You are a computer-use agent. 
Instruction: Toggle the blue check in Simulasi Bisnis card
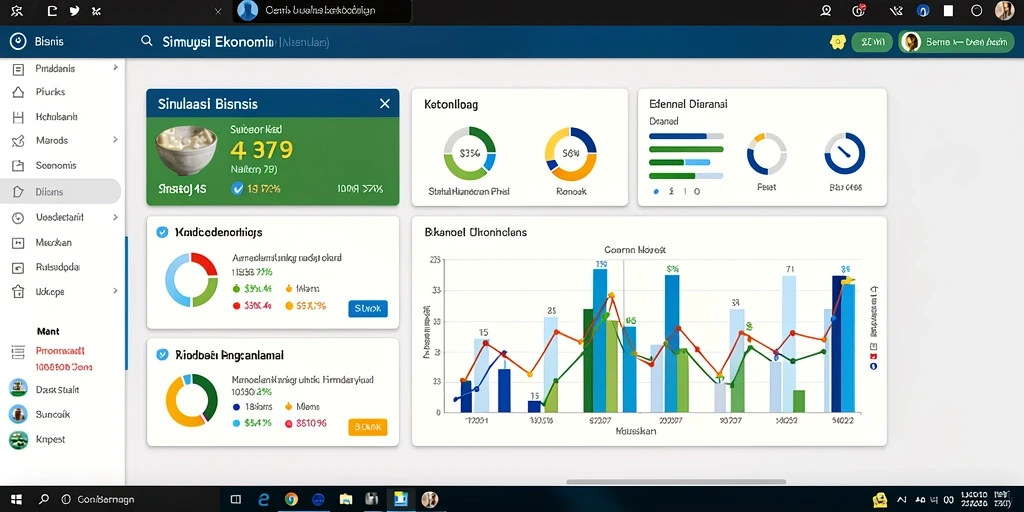click(x=237, y=189)
